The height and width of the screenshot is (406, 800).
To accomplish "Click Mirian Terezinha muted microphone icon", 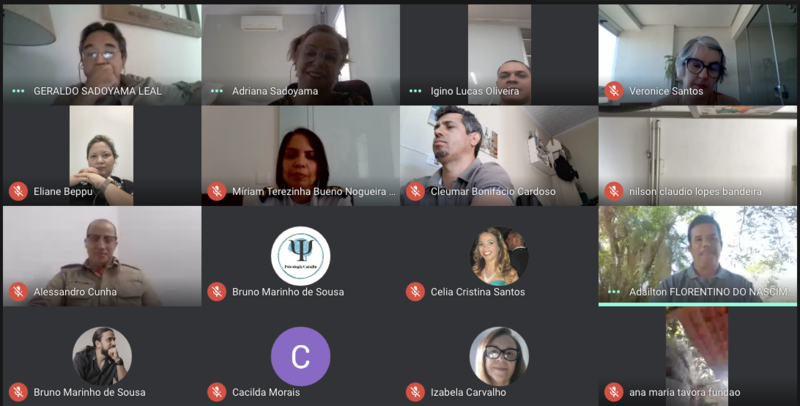I will click(x=216, y=191).
